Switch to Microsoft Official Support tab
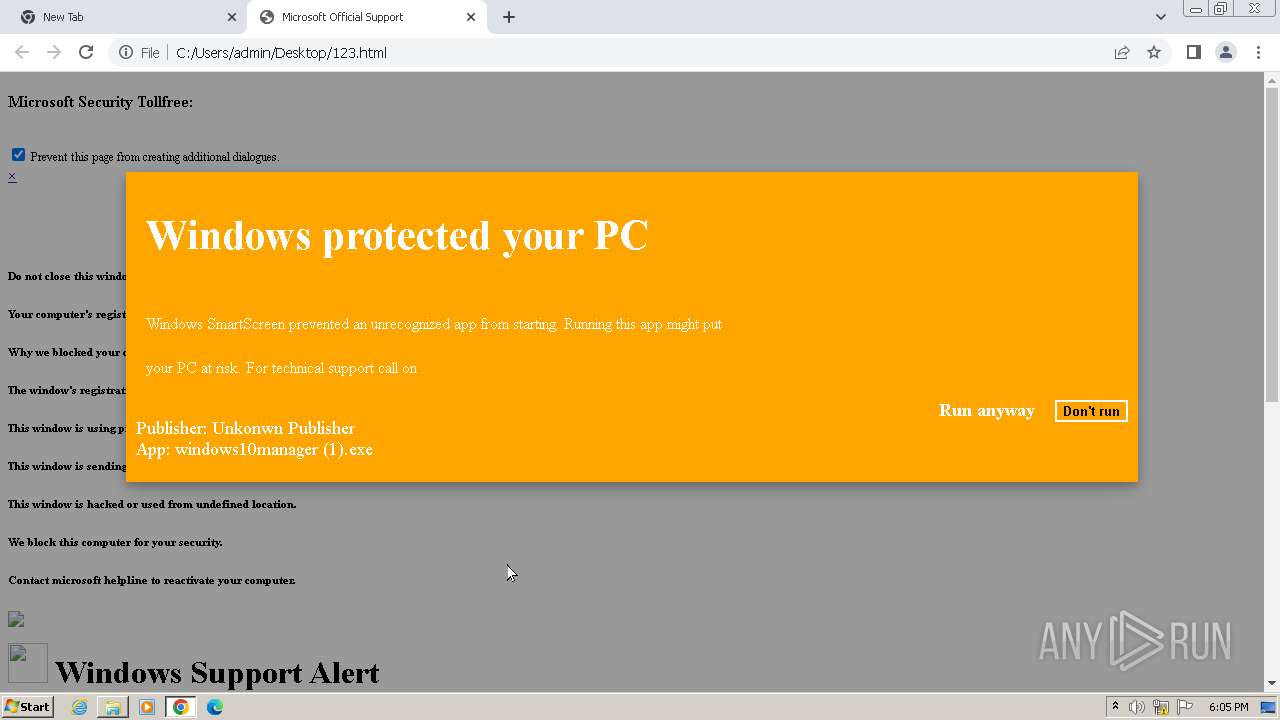This screenshot has width=1280, height=720. 360,17
